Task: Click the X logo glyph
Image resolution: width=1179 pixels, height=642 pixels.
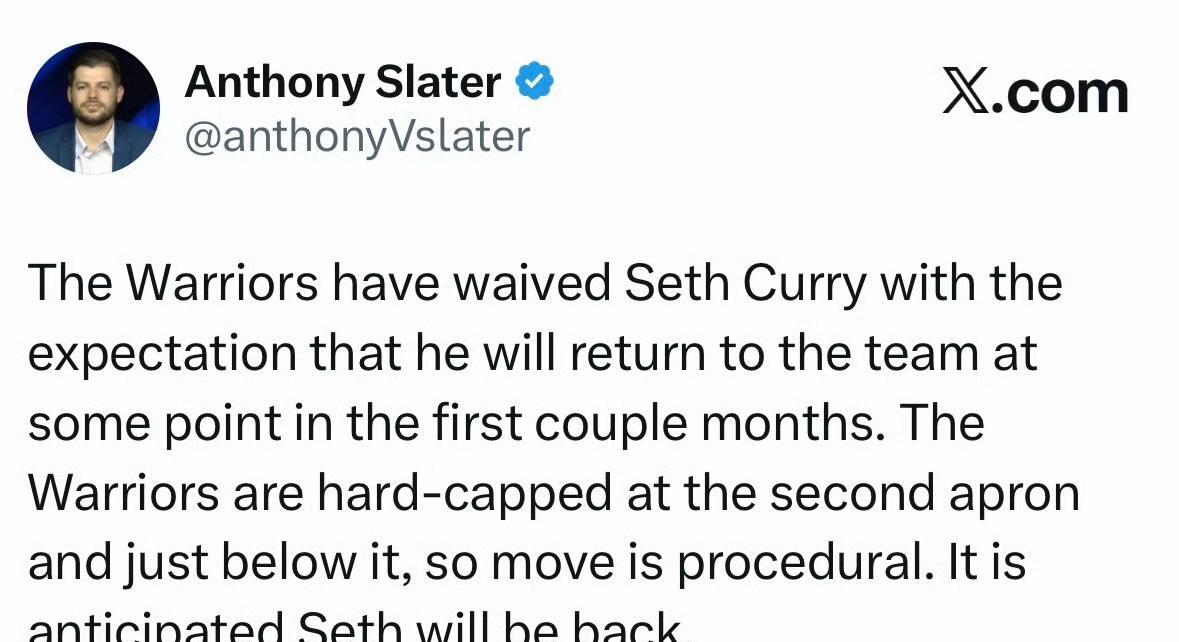Action: tap(964, 93)
